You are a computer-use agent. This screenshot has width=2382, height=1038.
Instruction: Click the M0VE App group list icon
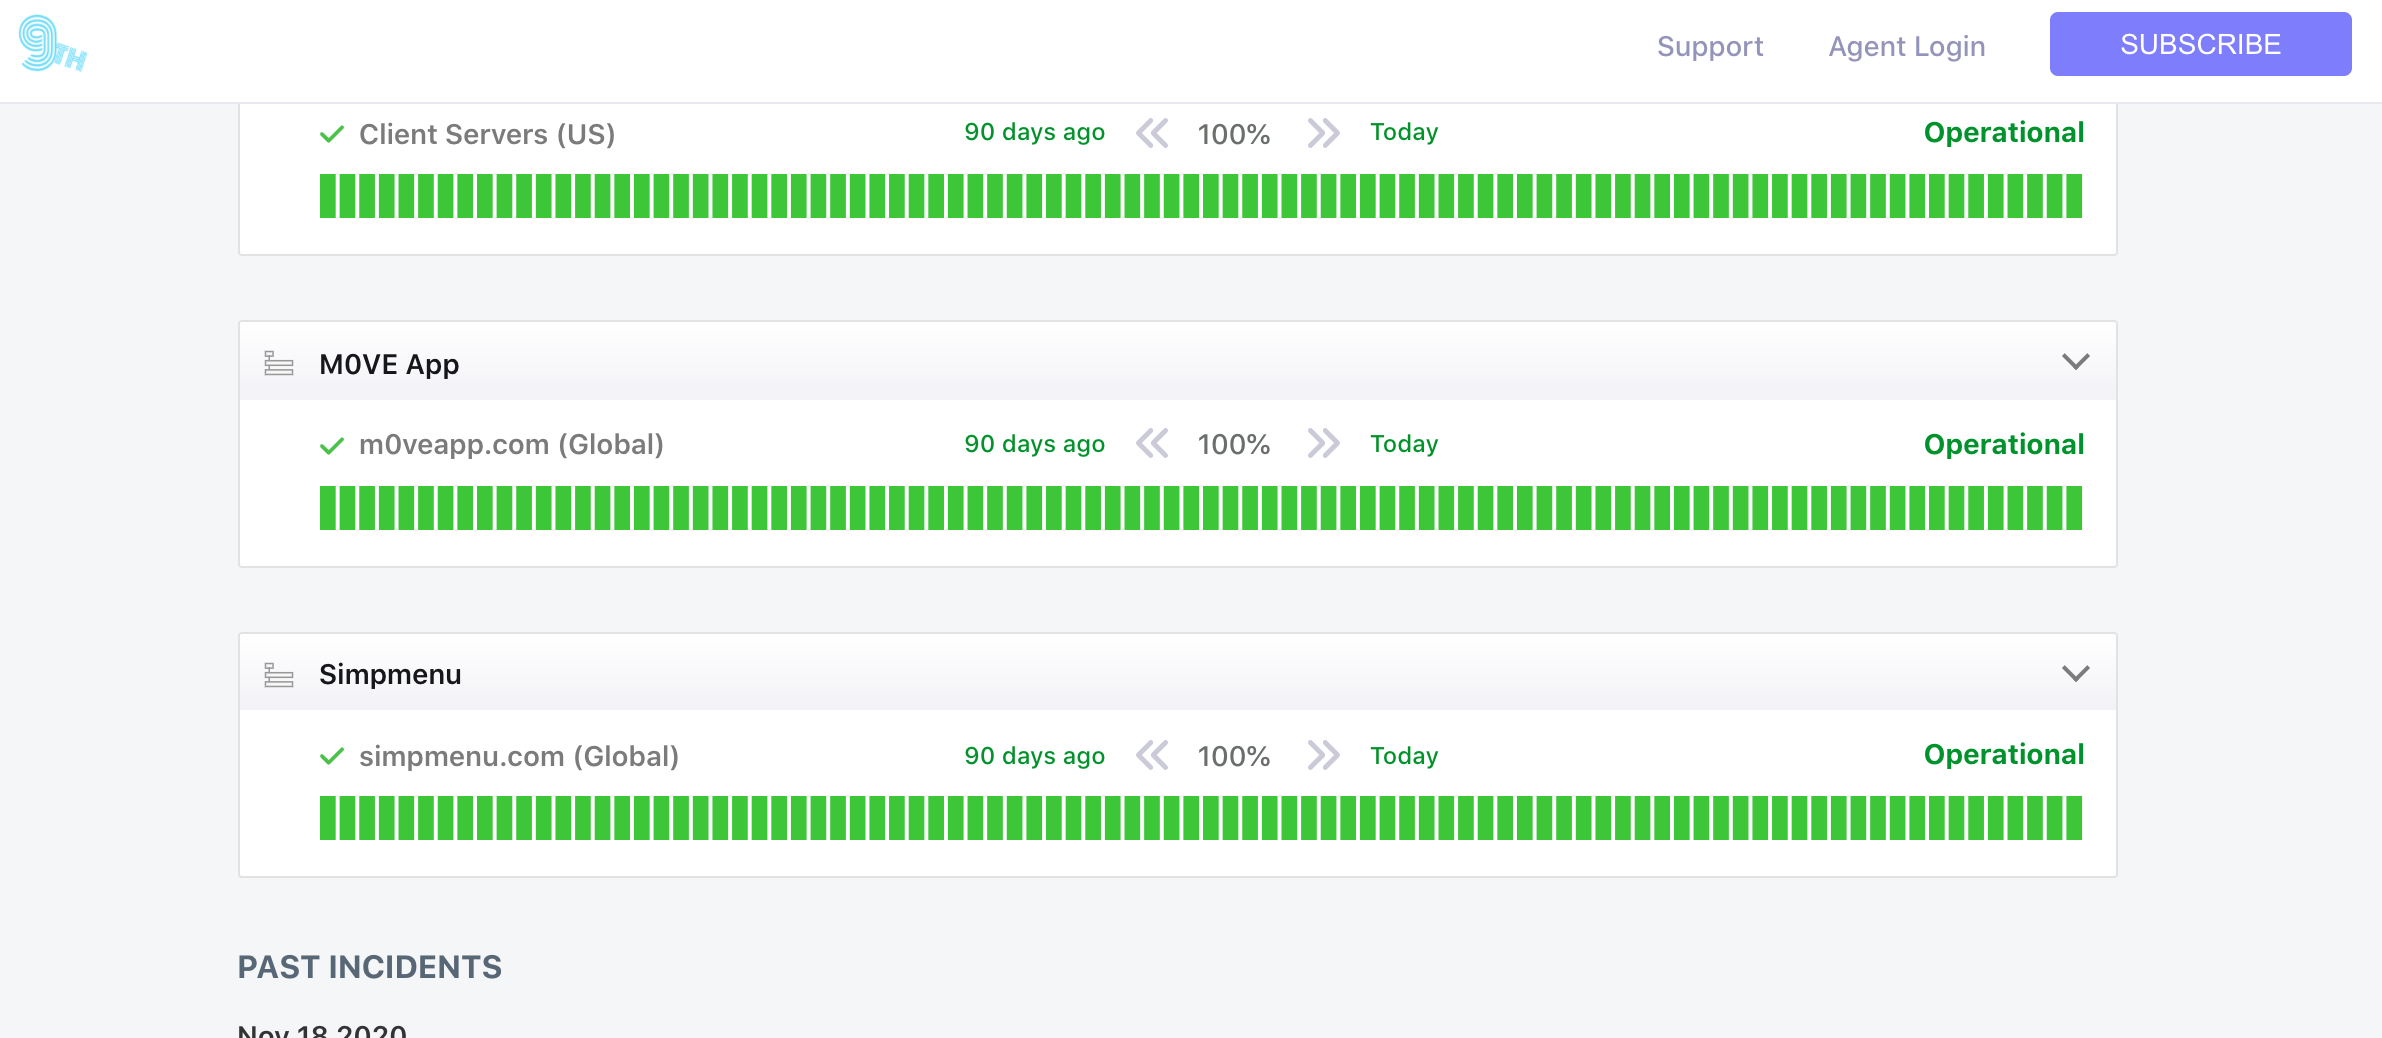(x=279, y=364)
